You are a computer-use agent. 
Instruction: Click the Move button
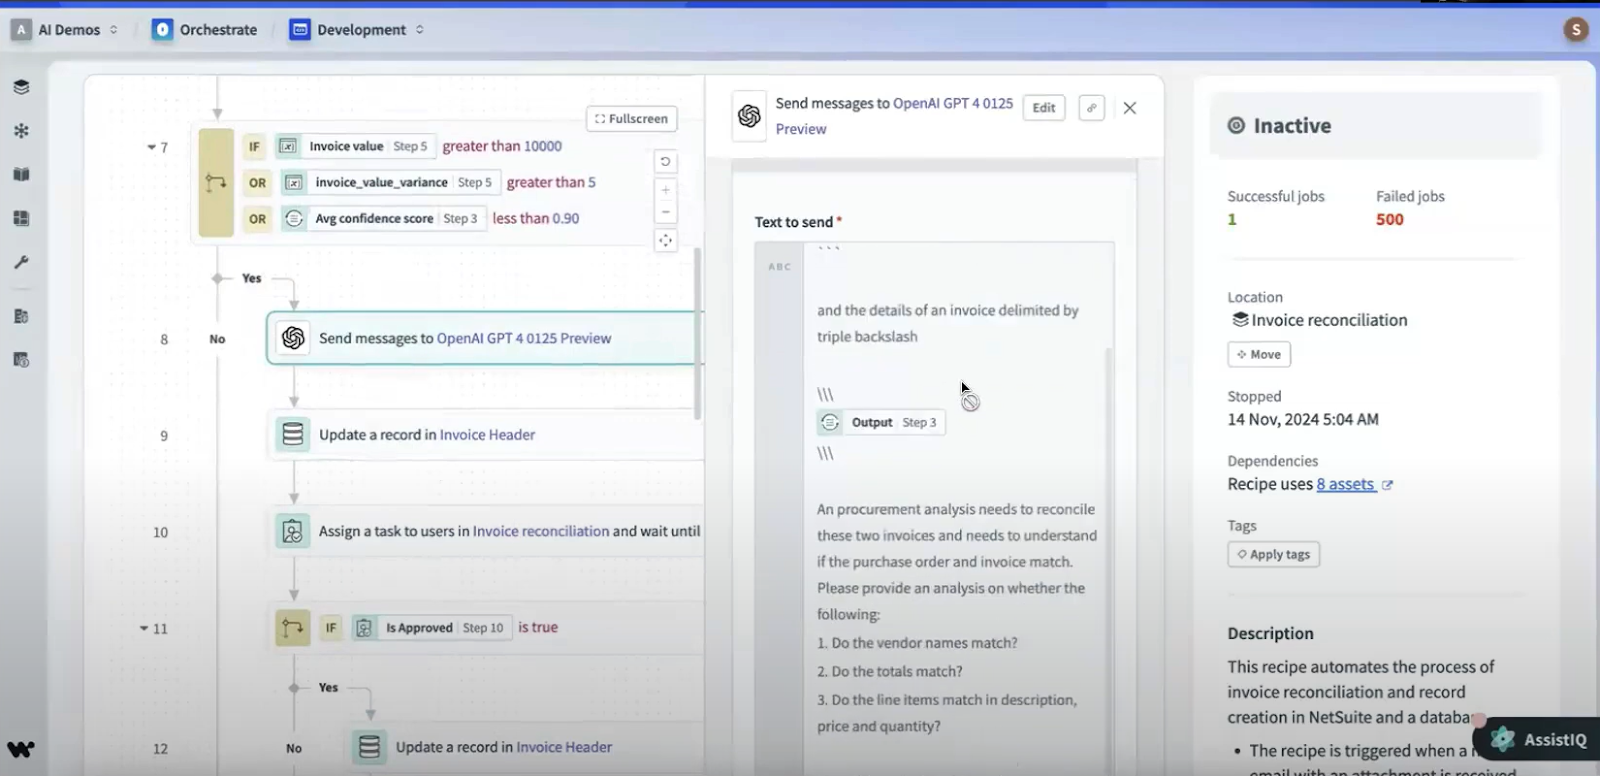pyautogui.click(x=1259, y=354)
